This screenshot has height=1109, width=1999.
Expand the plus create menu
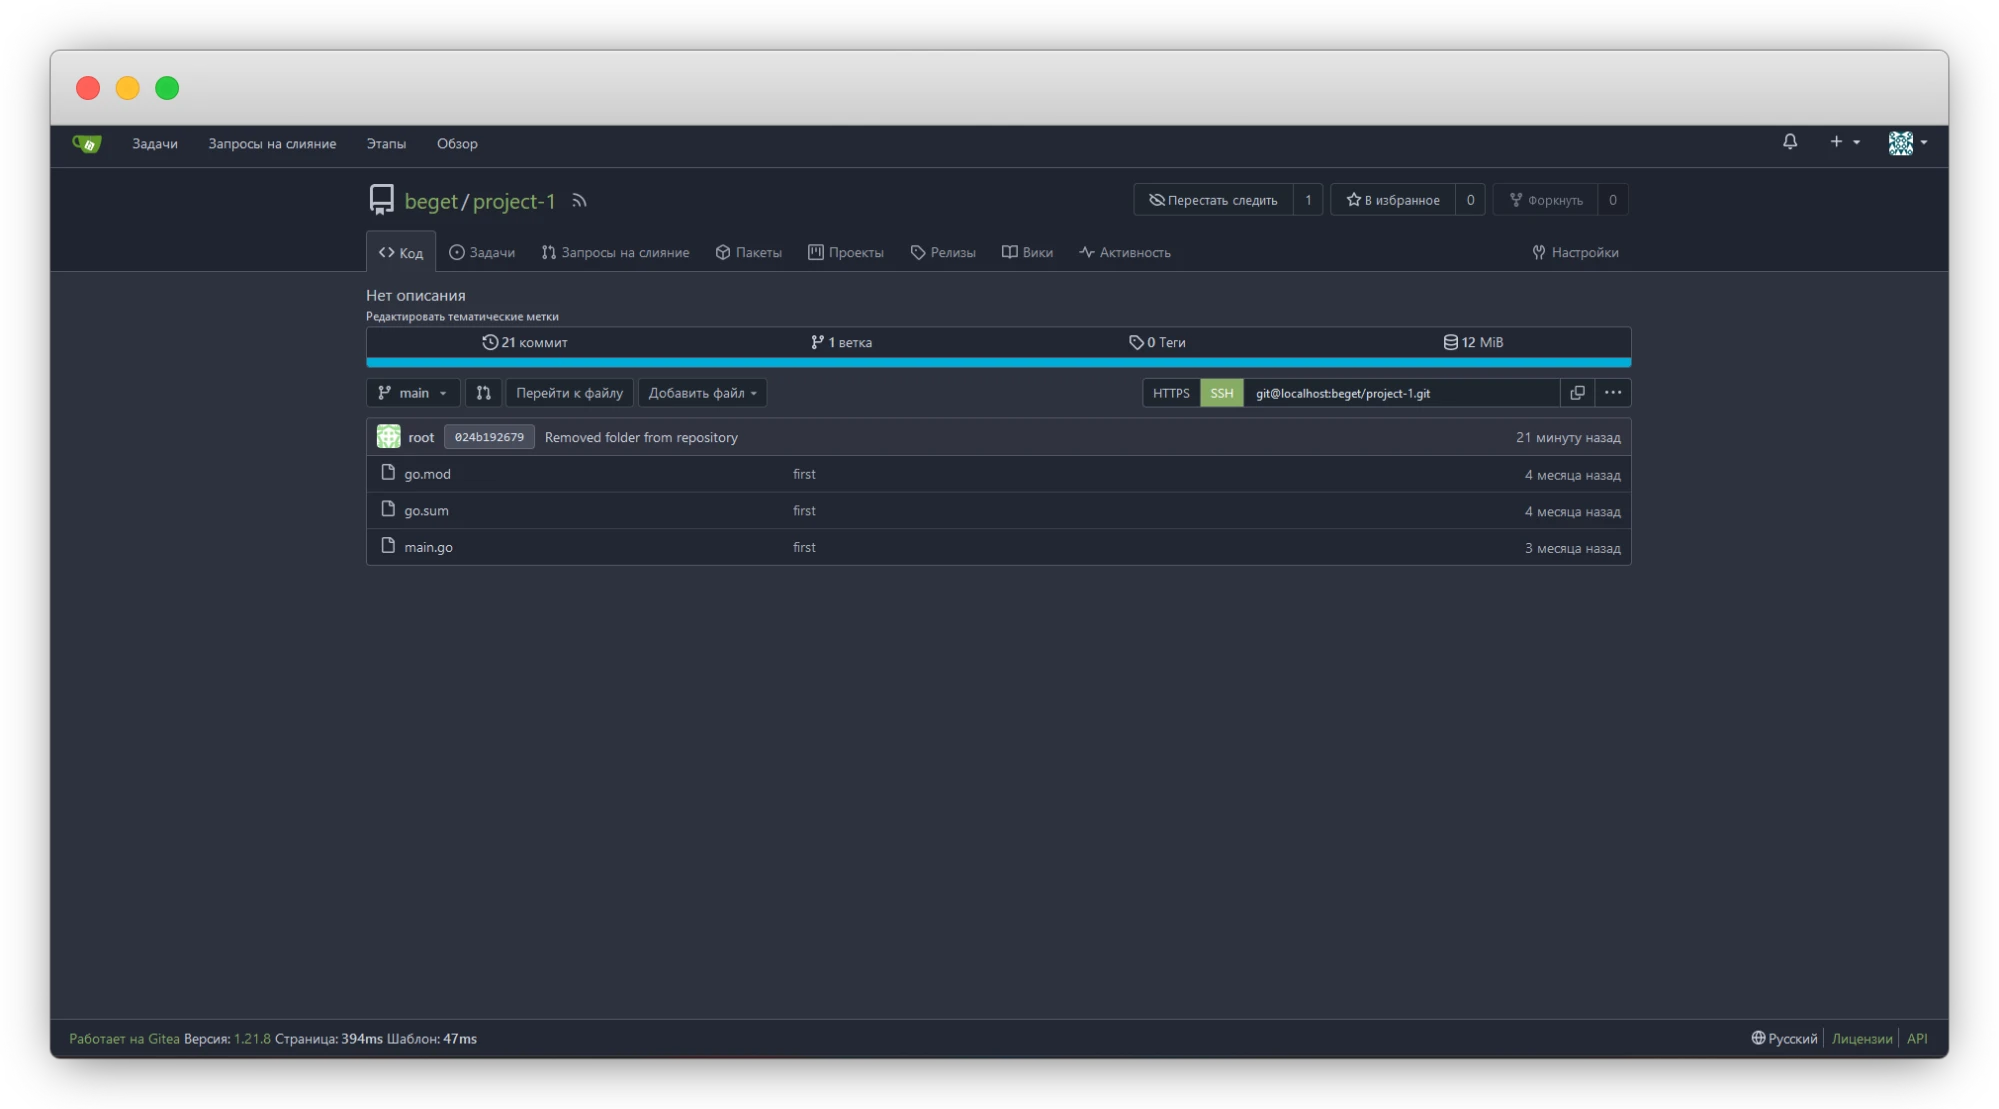1843,142
